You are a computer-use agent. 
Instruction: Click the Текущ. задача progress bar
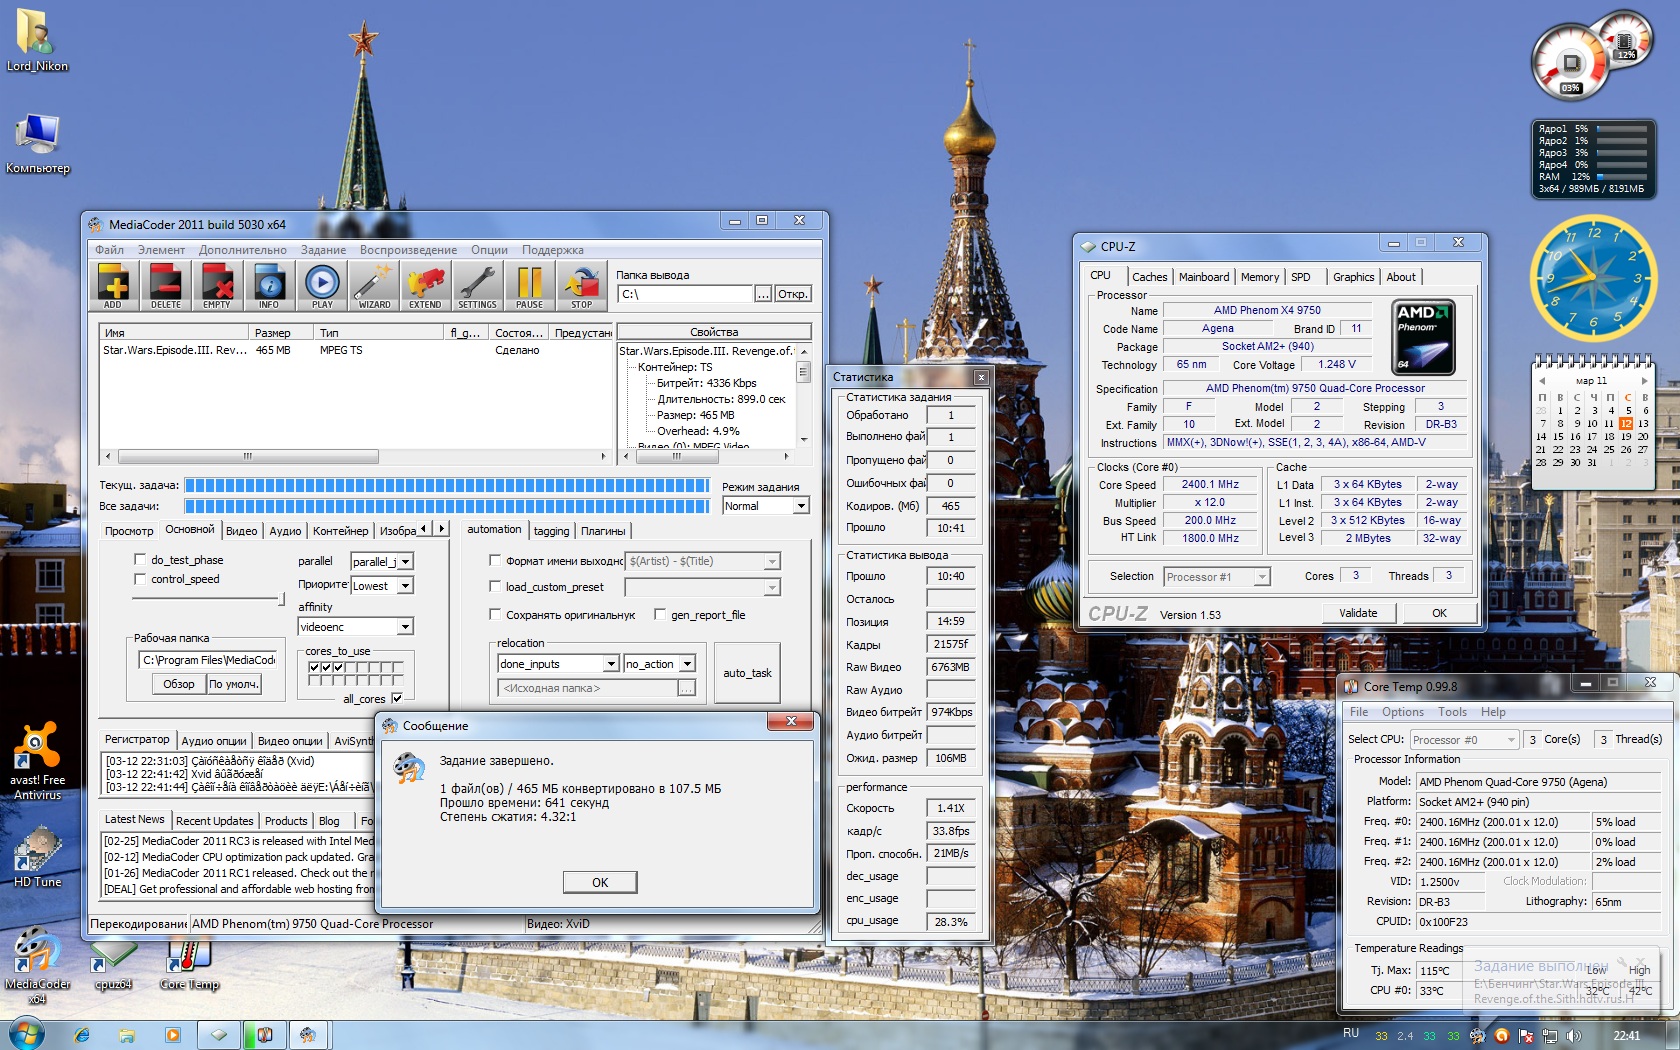447,485
